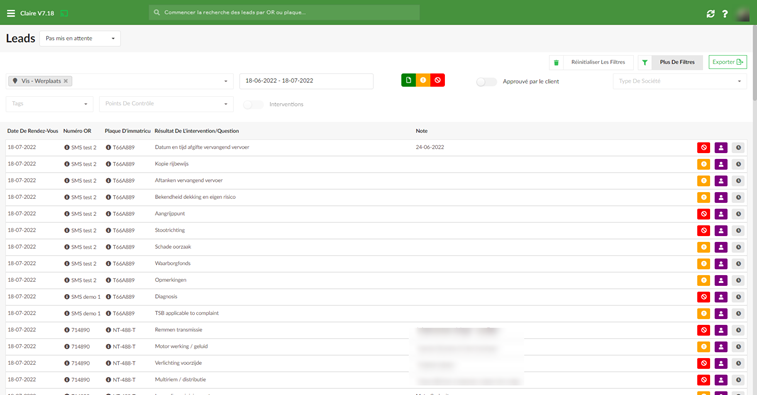Open the hamburger menu
Image resolution: width=757 pixels, height=395 pixels.
pyautogui.click(x=11, y=13)
